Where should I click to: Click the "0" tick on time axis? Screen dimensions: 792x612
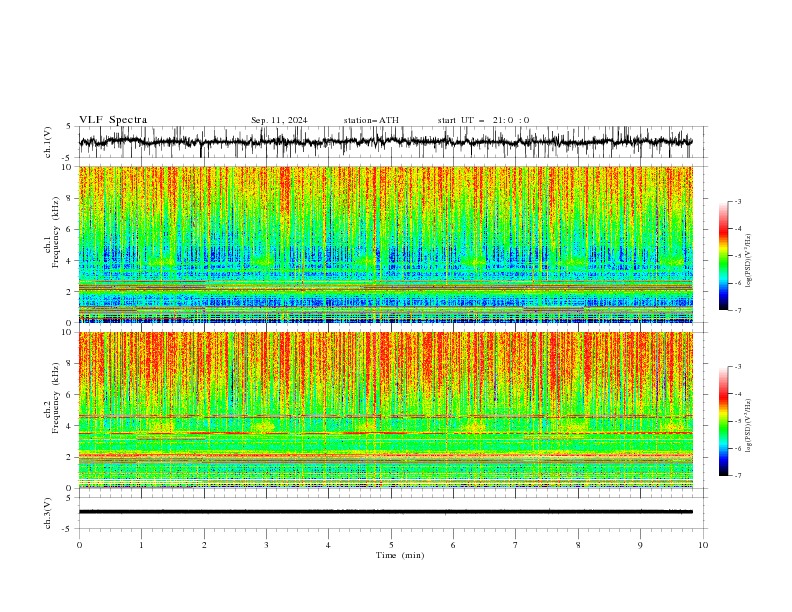(79, 545)
